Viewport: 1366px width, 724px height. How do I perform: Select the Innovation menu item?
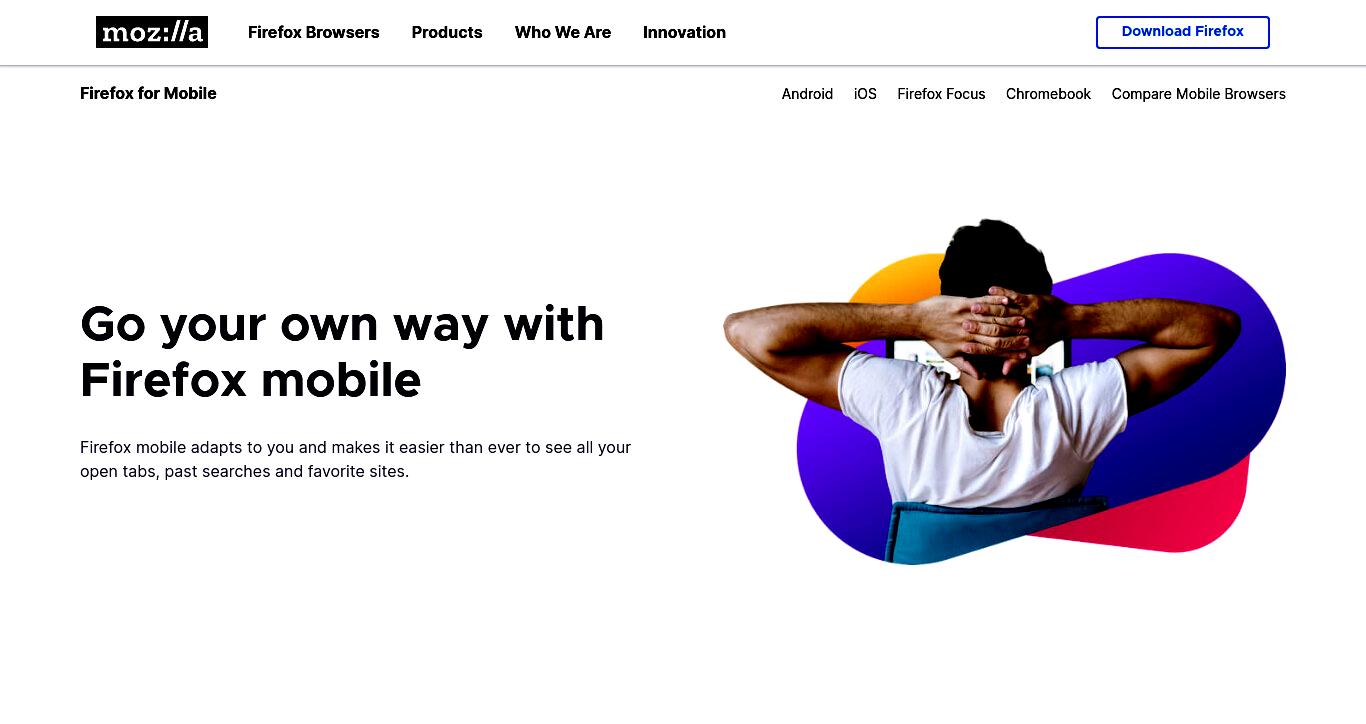click(x=684, y=32)
